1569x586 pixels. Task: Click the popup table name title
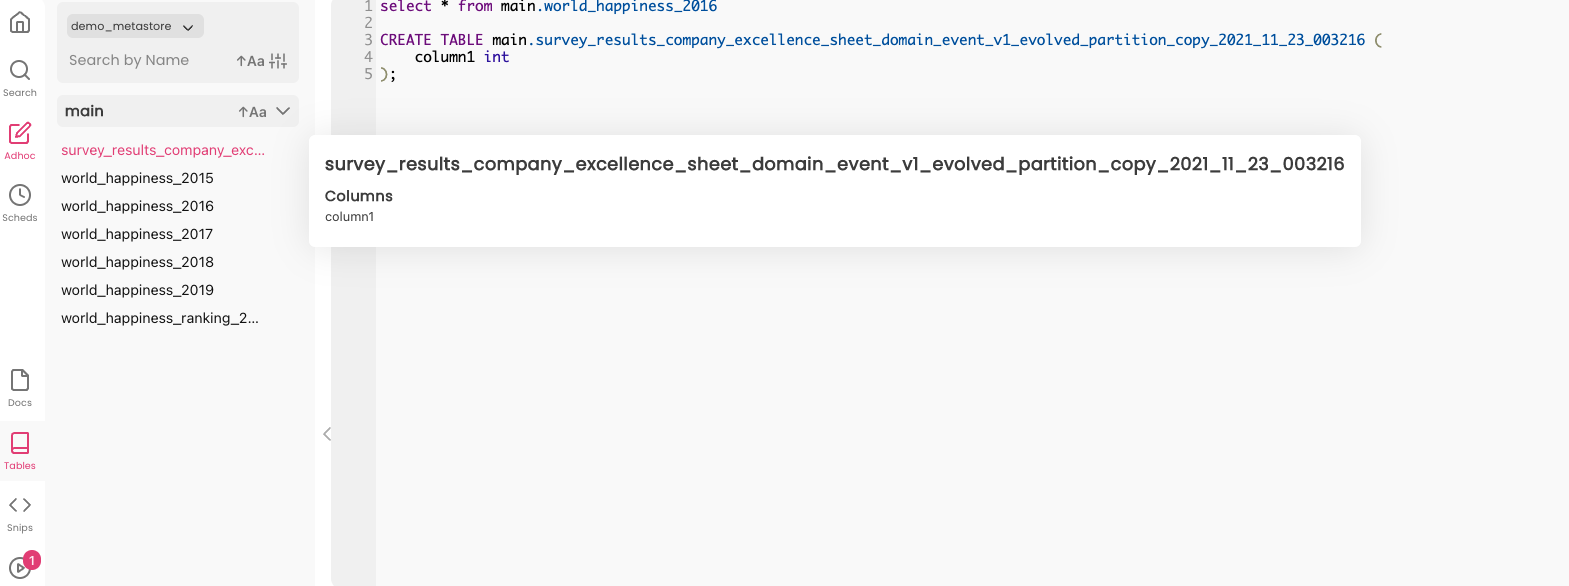(834, 164)
